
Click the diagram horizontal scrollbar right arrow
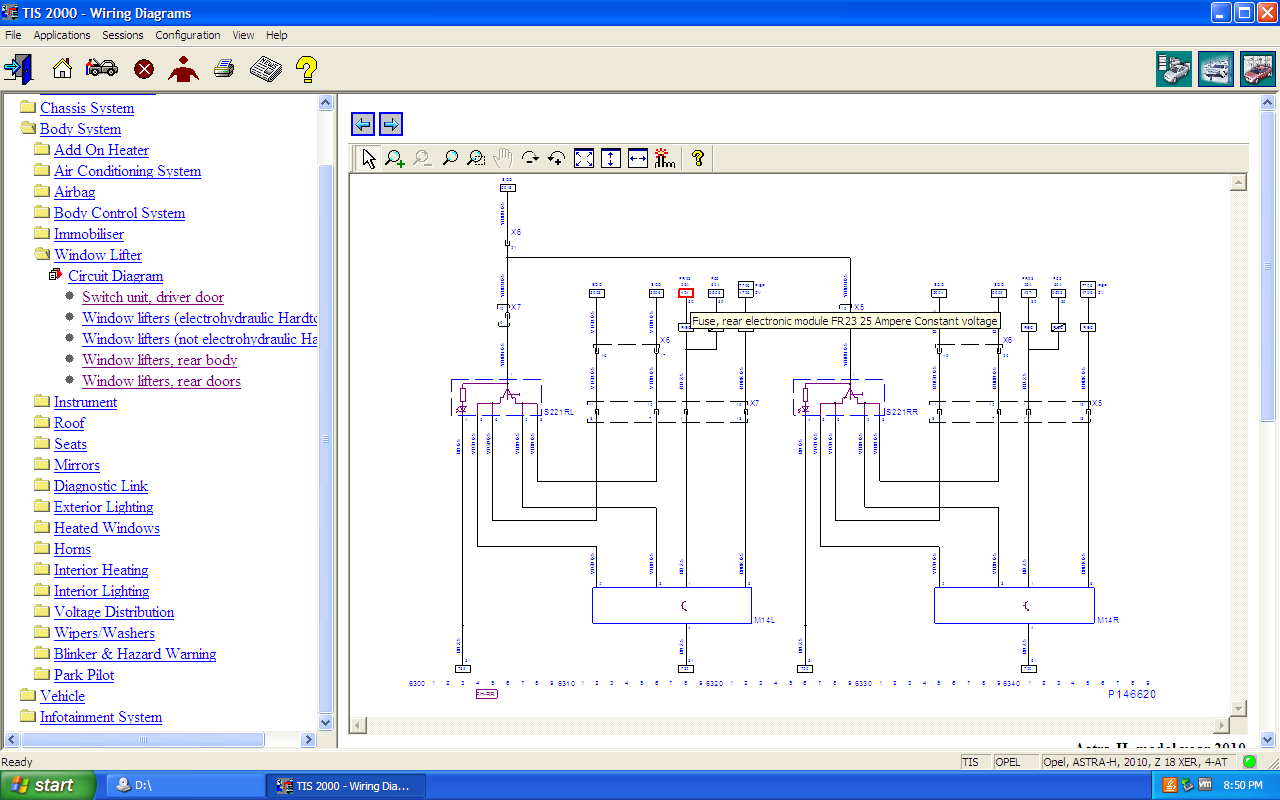1221,725
